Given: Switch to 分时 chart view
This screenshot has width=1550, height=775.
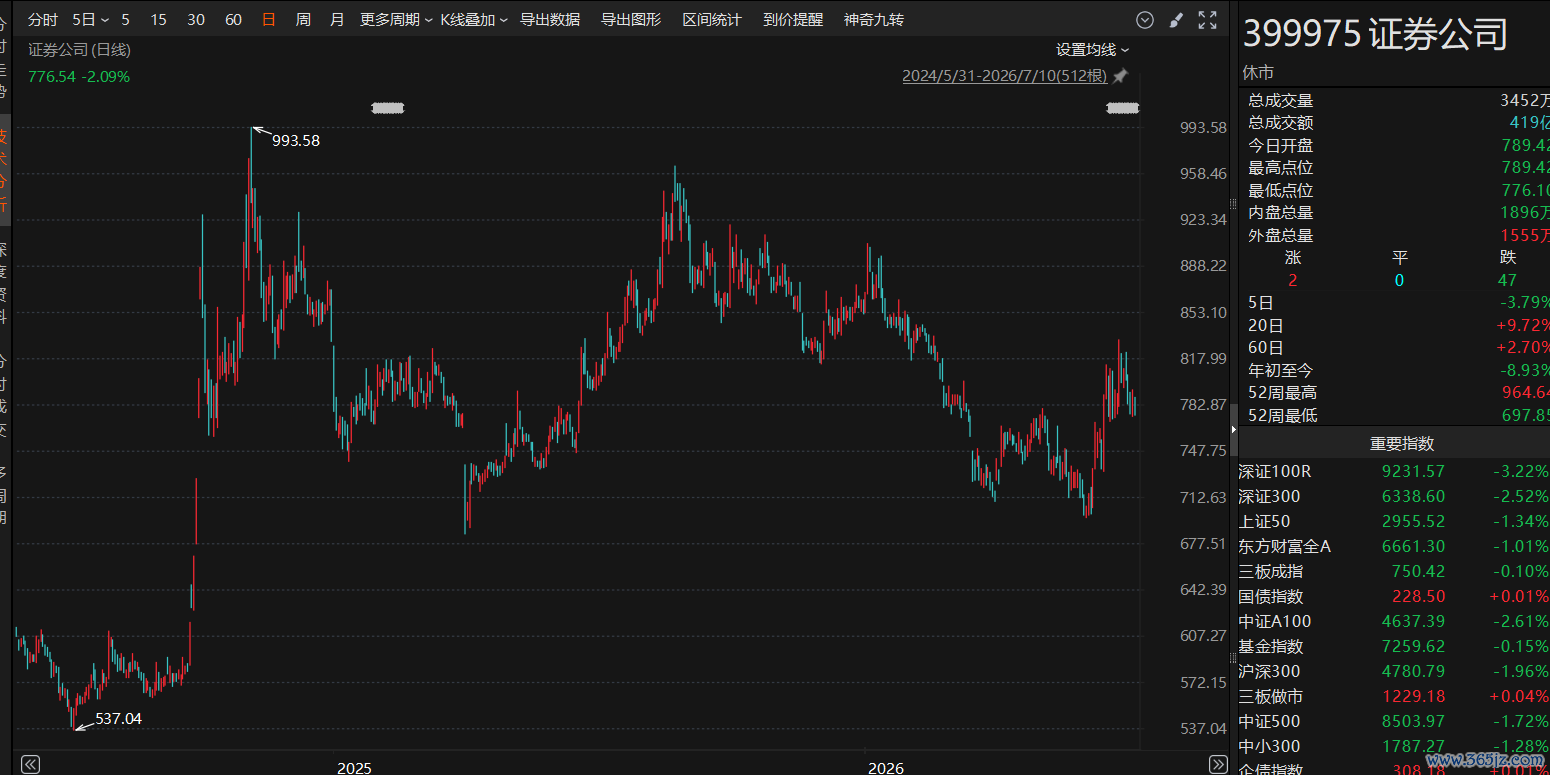Looking at the screenshot, I should 43,20.
